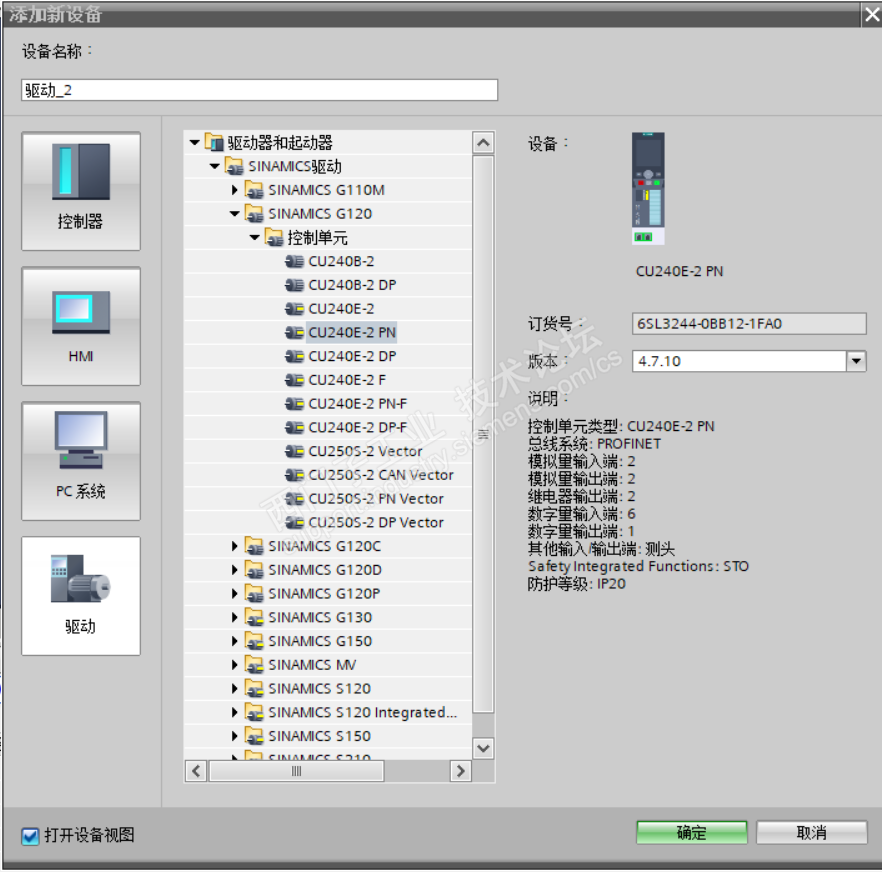The image size is (882, 872).
Task: Select the SINAMICS G150 tree row text
Action: pyautogui.click(x=320, y=641)
